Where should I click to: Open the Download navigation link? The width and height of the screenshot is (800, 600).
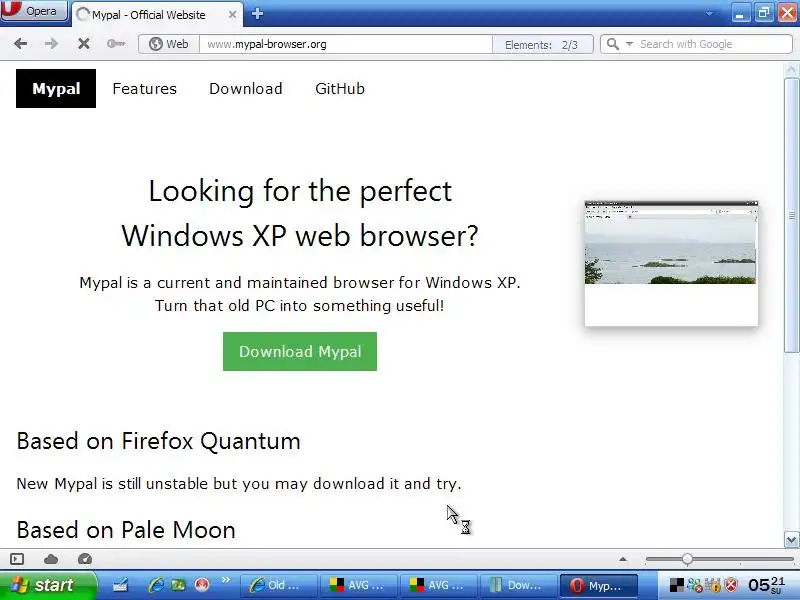coord(245,88)
